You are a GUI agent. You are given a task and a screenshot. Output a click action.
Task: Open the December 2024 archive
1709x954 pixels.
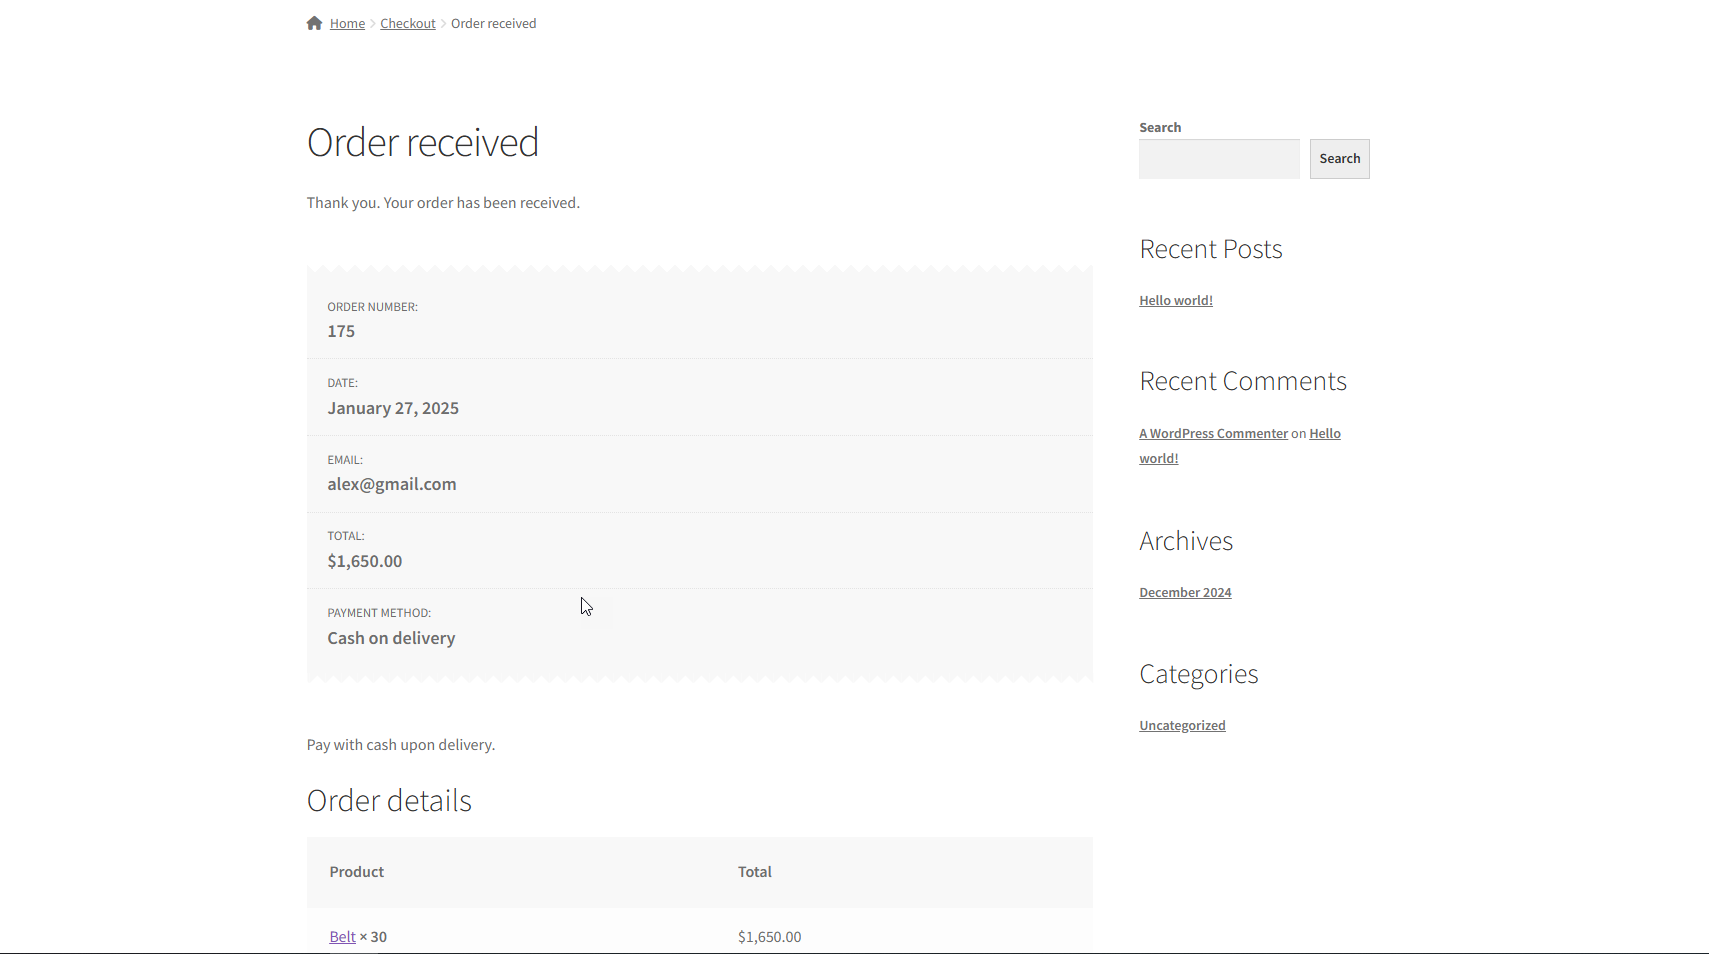click(1185, 593)
